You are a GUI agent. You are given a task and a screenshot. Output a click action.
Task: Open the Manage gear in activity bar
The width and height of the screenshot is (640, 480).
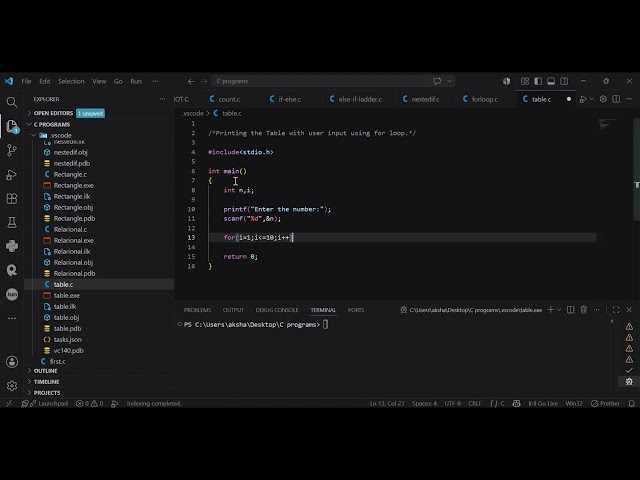pos(12,386)
